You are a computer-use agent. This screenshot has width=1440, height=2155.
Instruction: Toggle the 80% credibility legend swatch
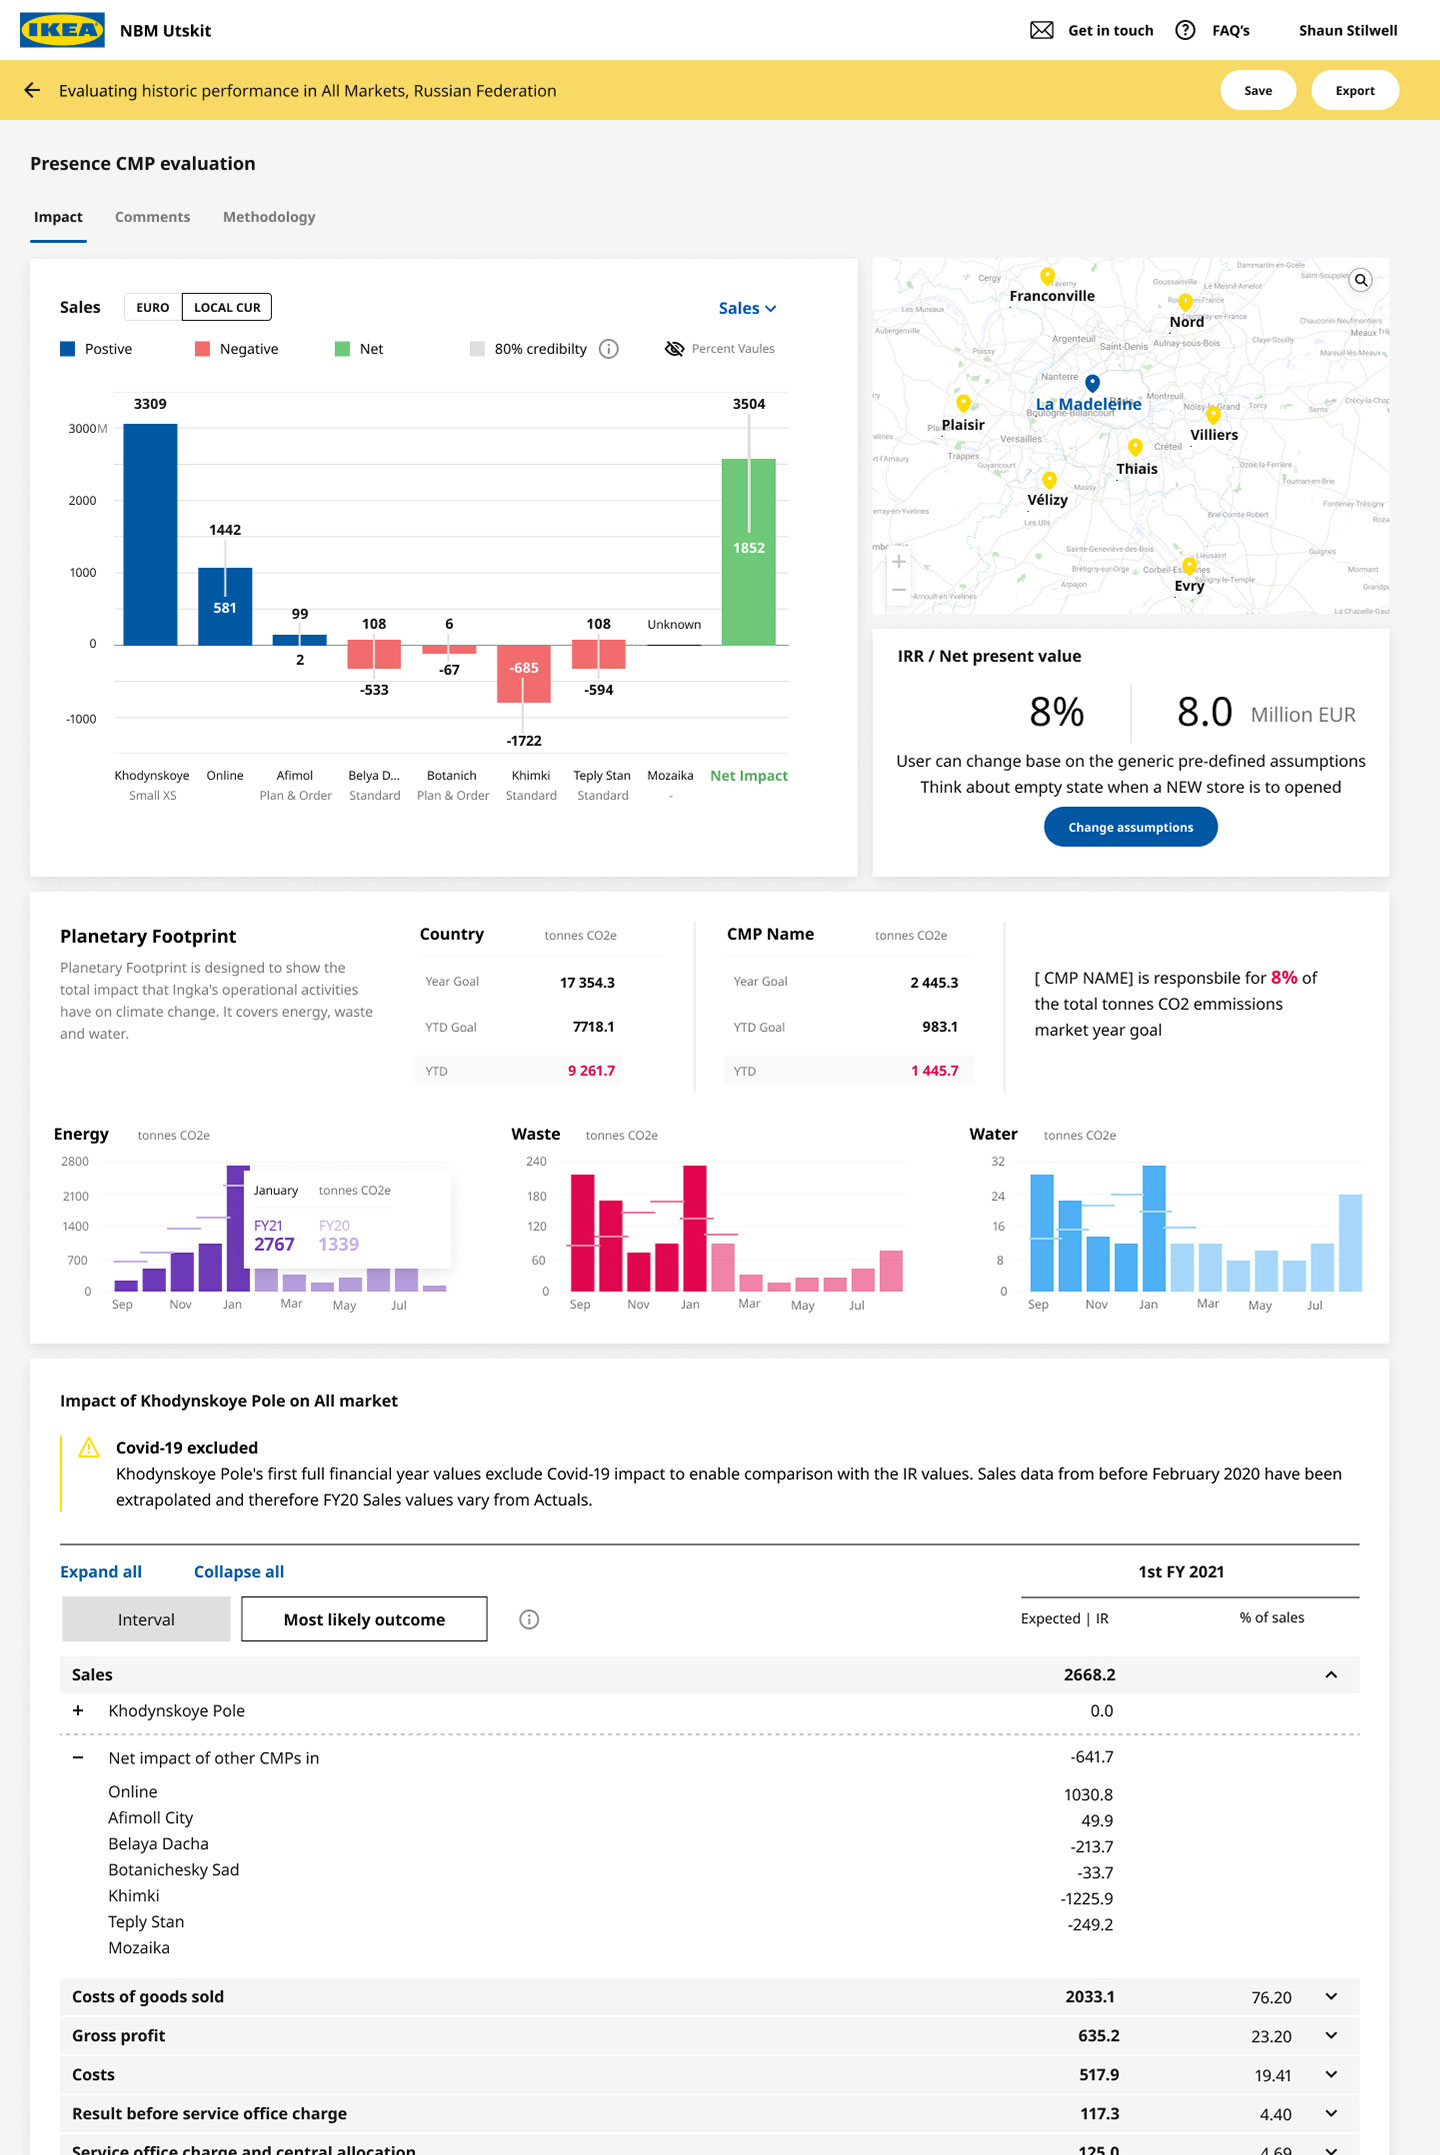click(x=477, y=349)
